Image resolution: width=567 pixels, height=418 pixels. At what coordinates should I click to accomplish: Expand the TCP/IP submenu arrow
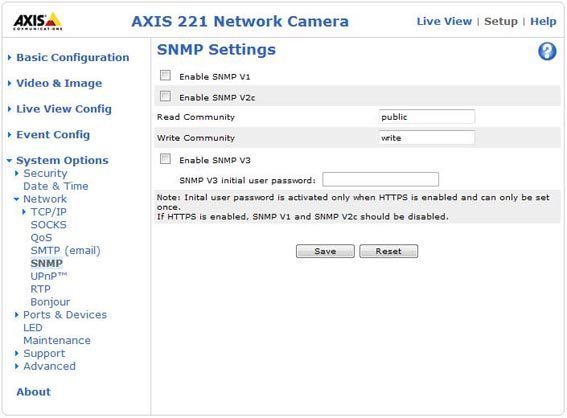tap(24, 212)
